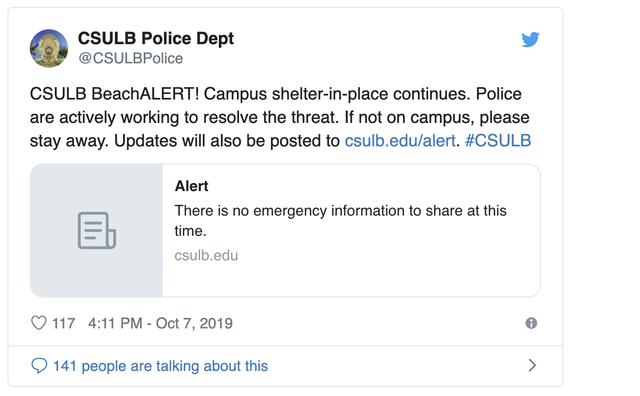640x396 pixels.
Task: Open the tweet info circle icon
Action: coord(531,323)
